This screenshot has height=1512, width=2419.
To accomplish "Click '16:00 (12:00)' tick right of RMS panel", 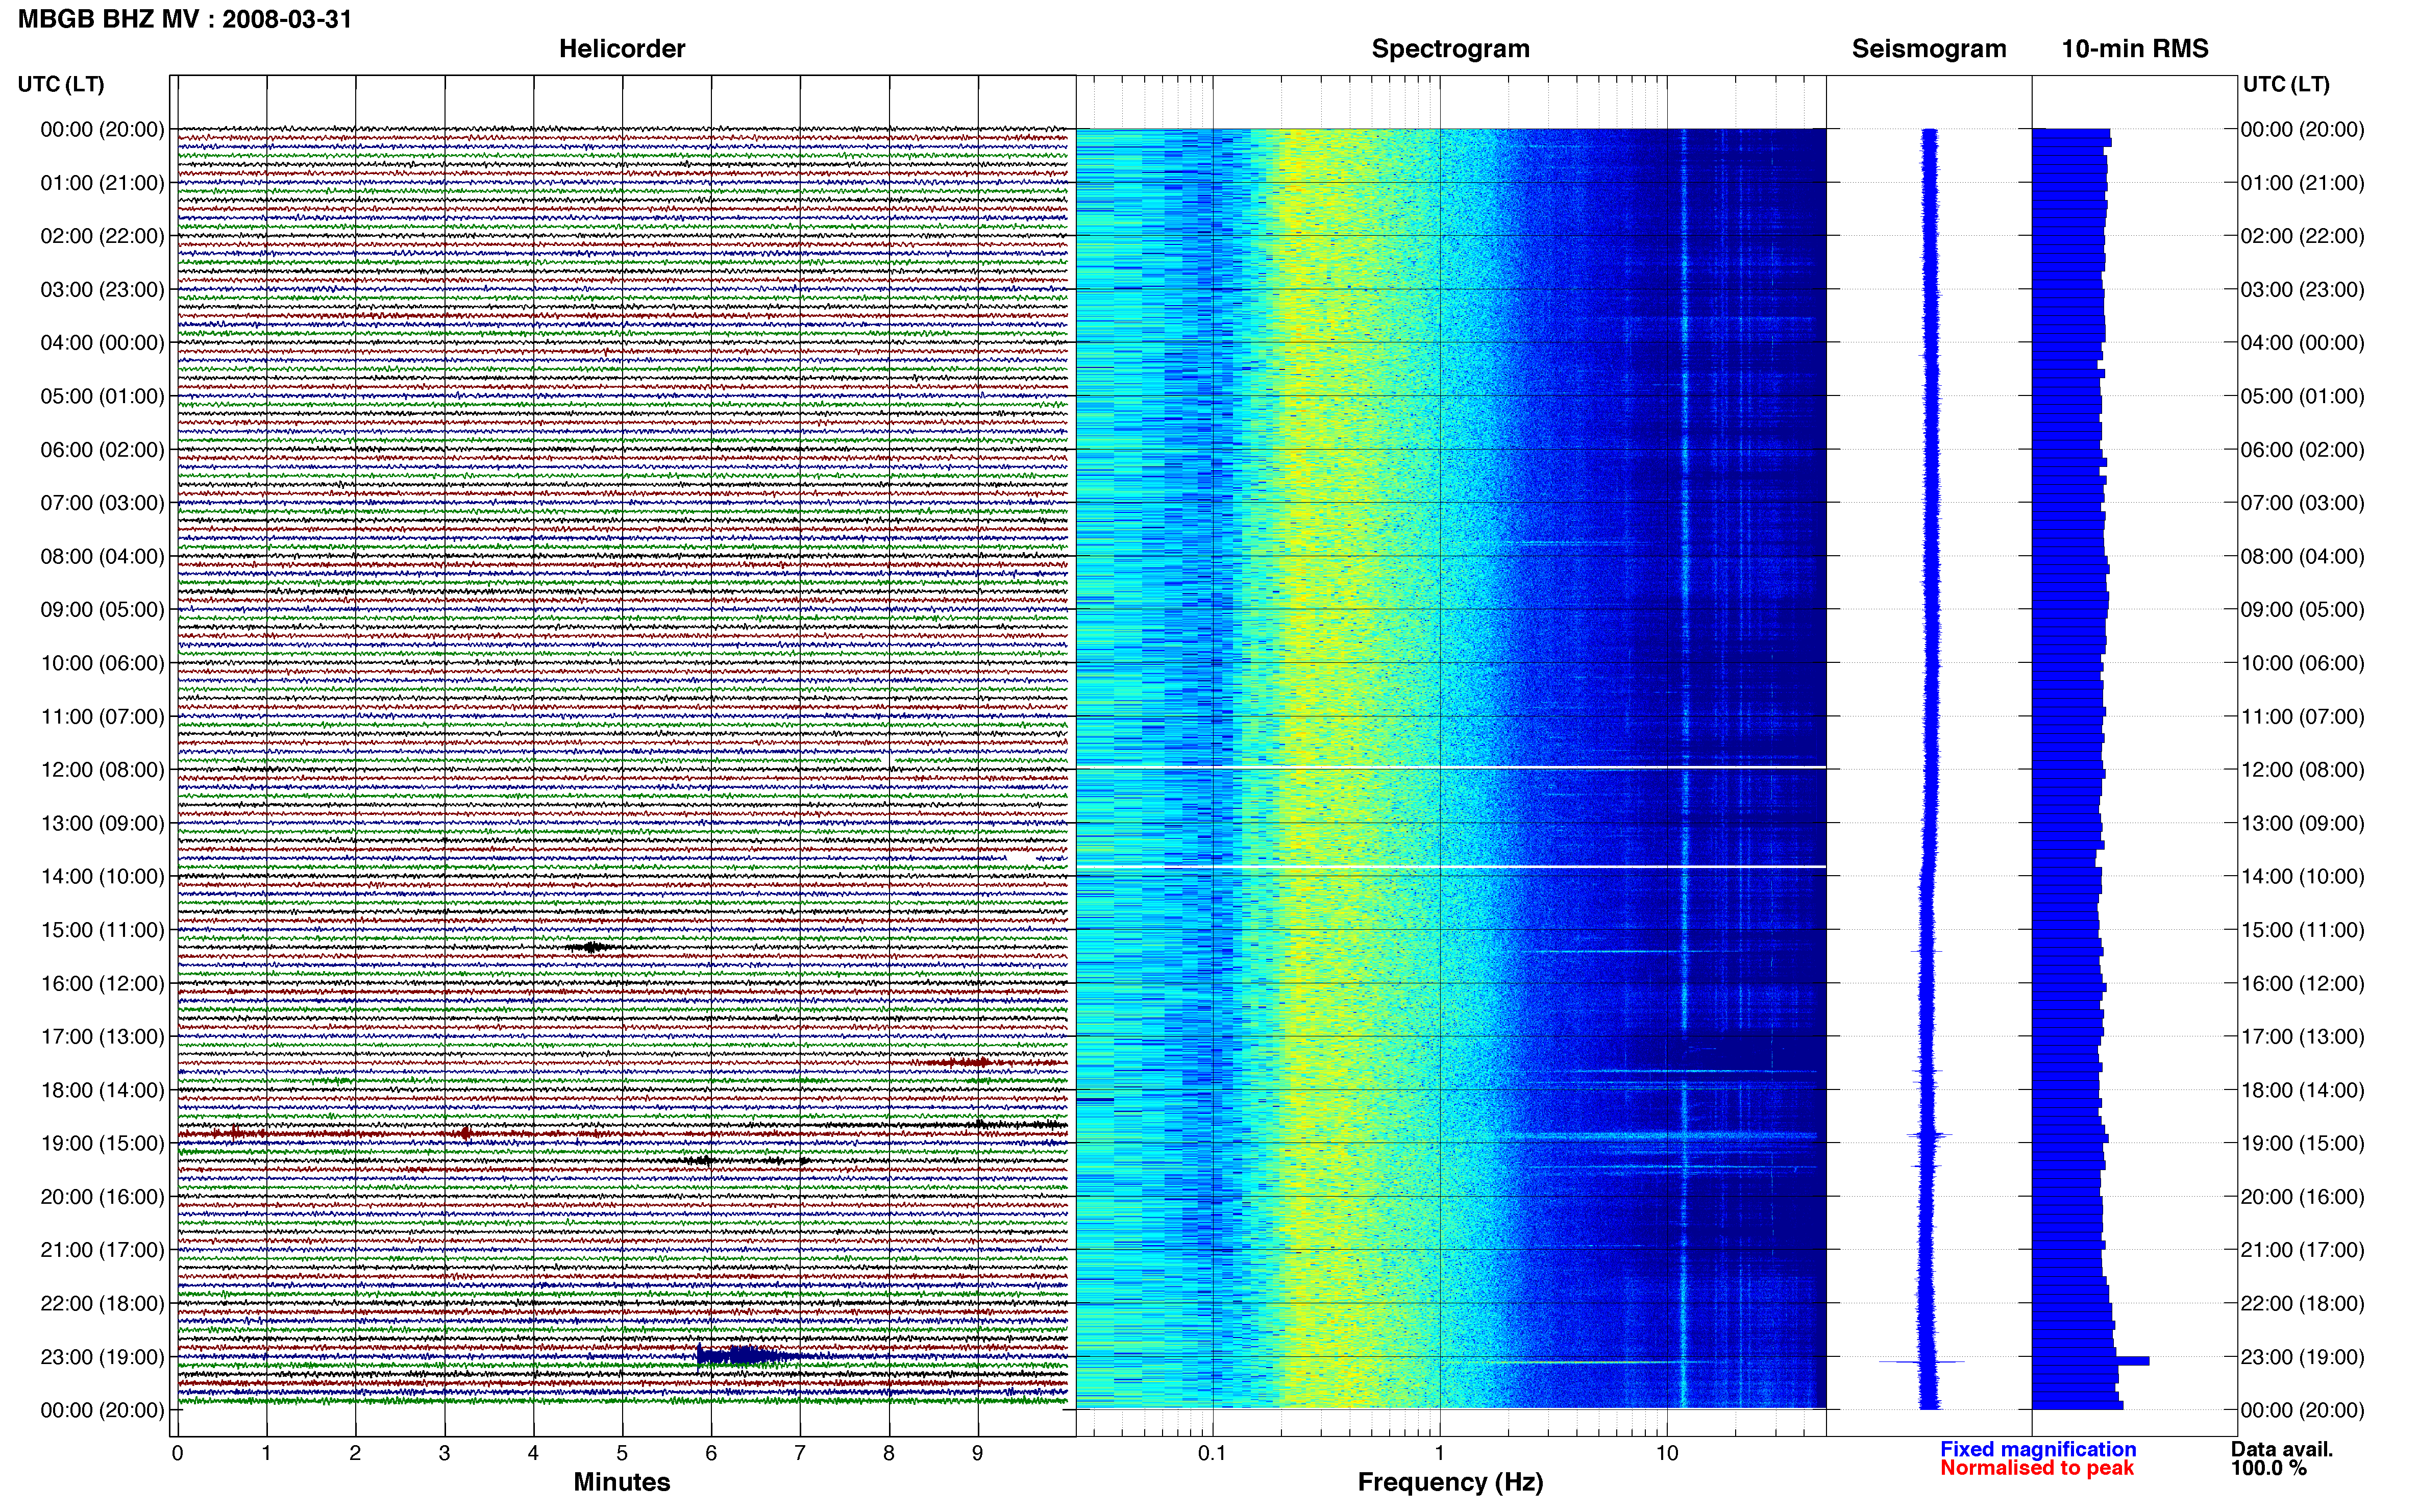I will (2302, 984).
